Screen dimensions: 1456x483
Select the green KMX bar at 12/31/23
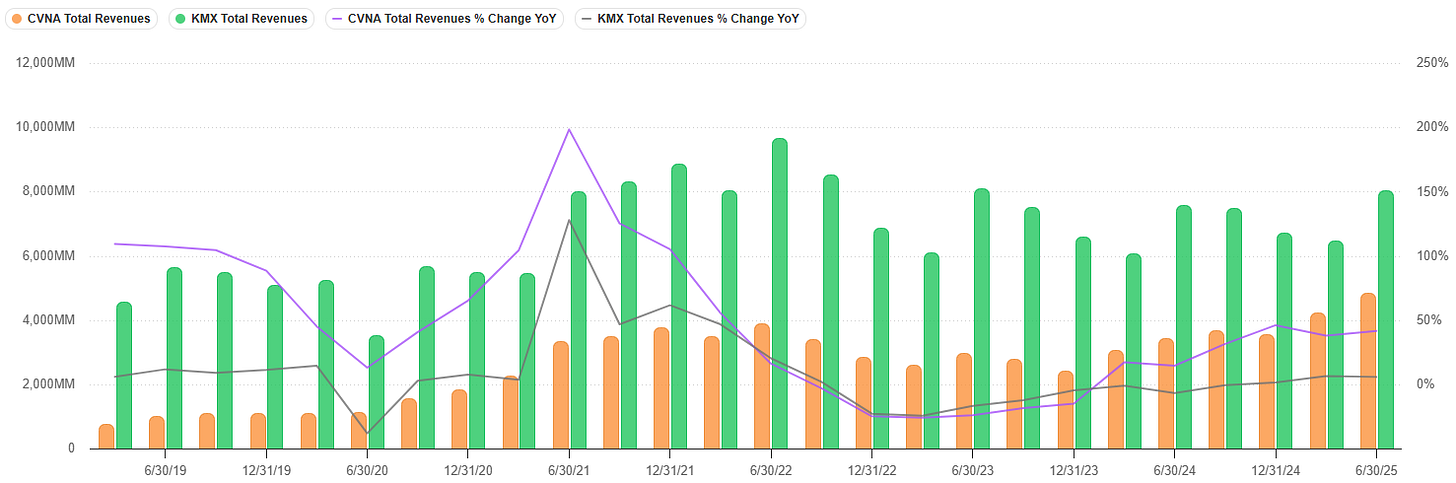click(x=1083, y=343)
